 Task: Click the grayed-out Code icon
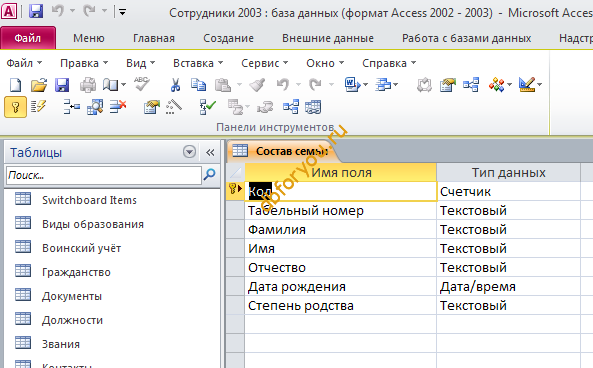click(424, 85)
